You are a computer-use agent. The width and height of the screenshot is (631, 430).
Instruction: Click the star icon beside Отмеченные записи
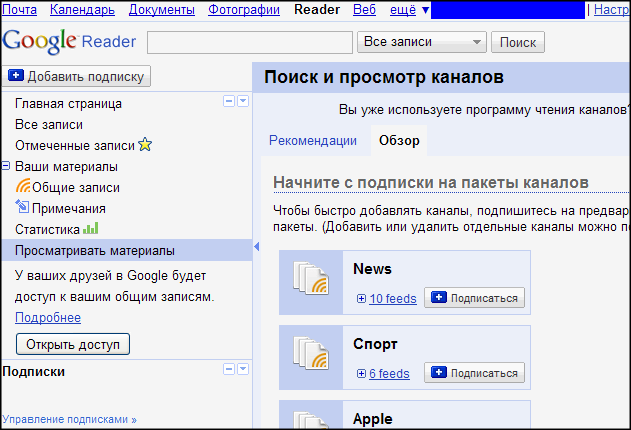pyautogui.click(x=145, y=144)
